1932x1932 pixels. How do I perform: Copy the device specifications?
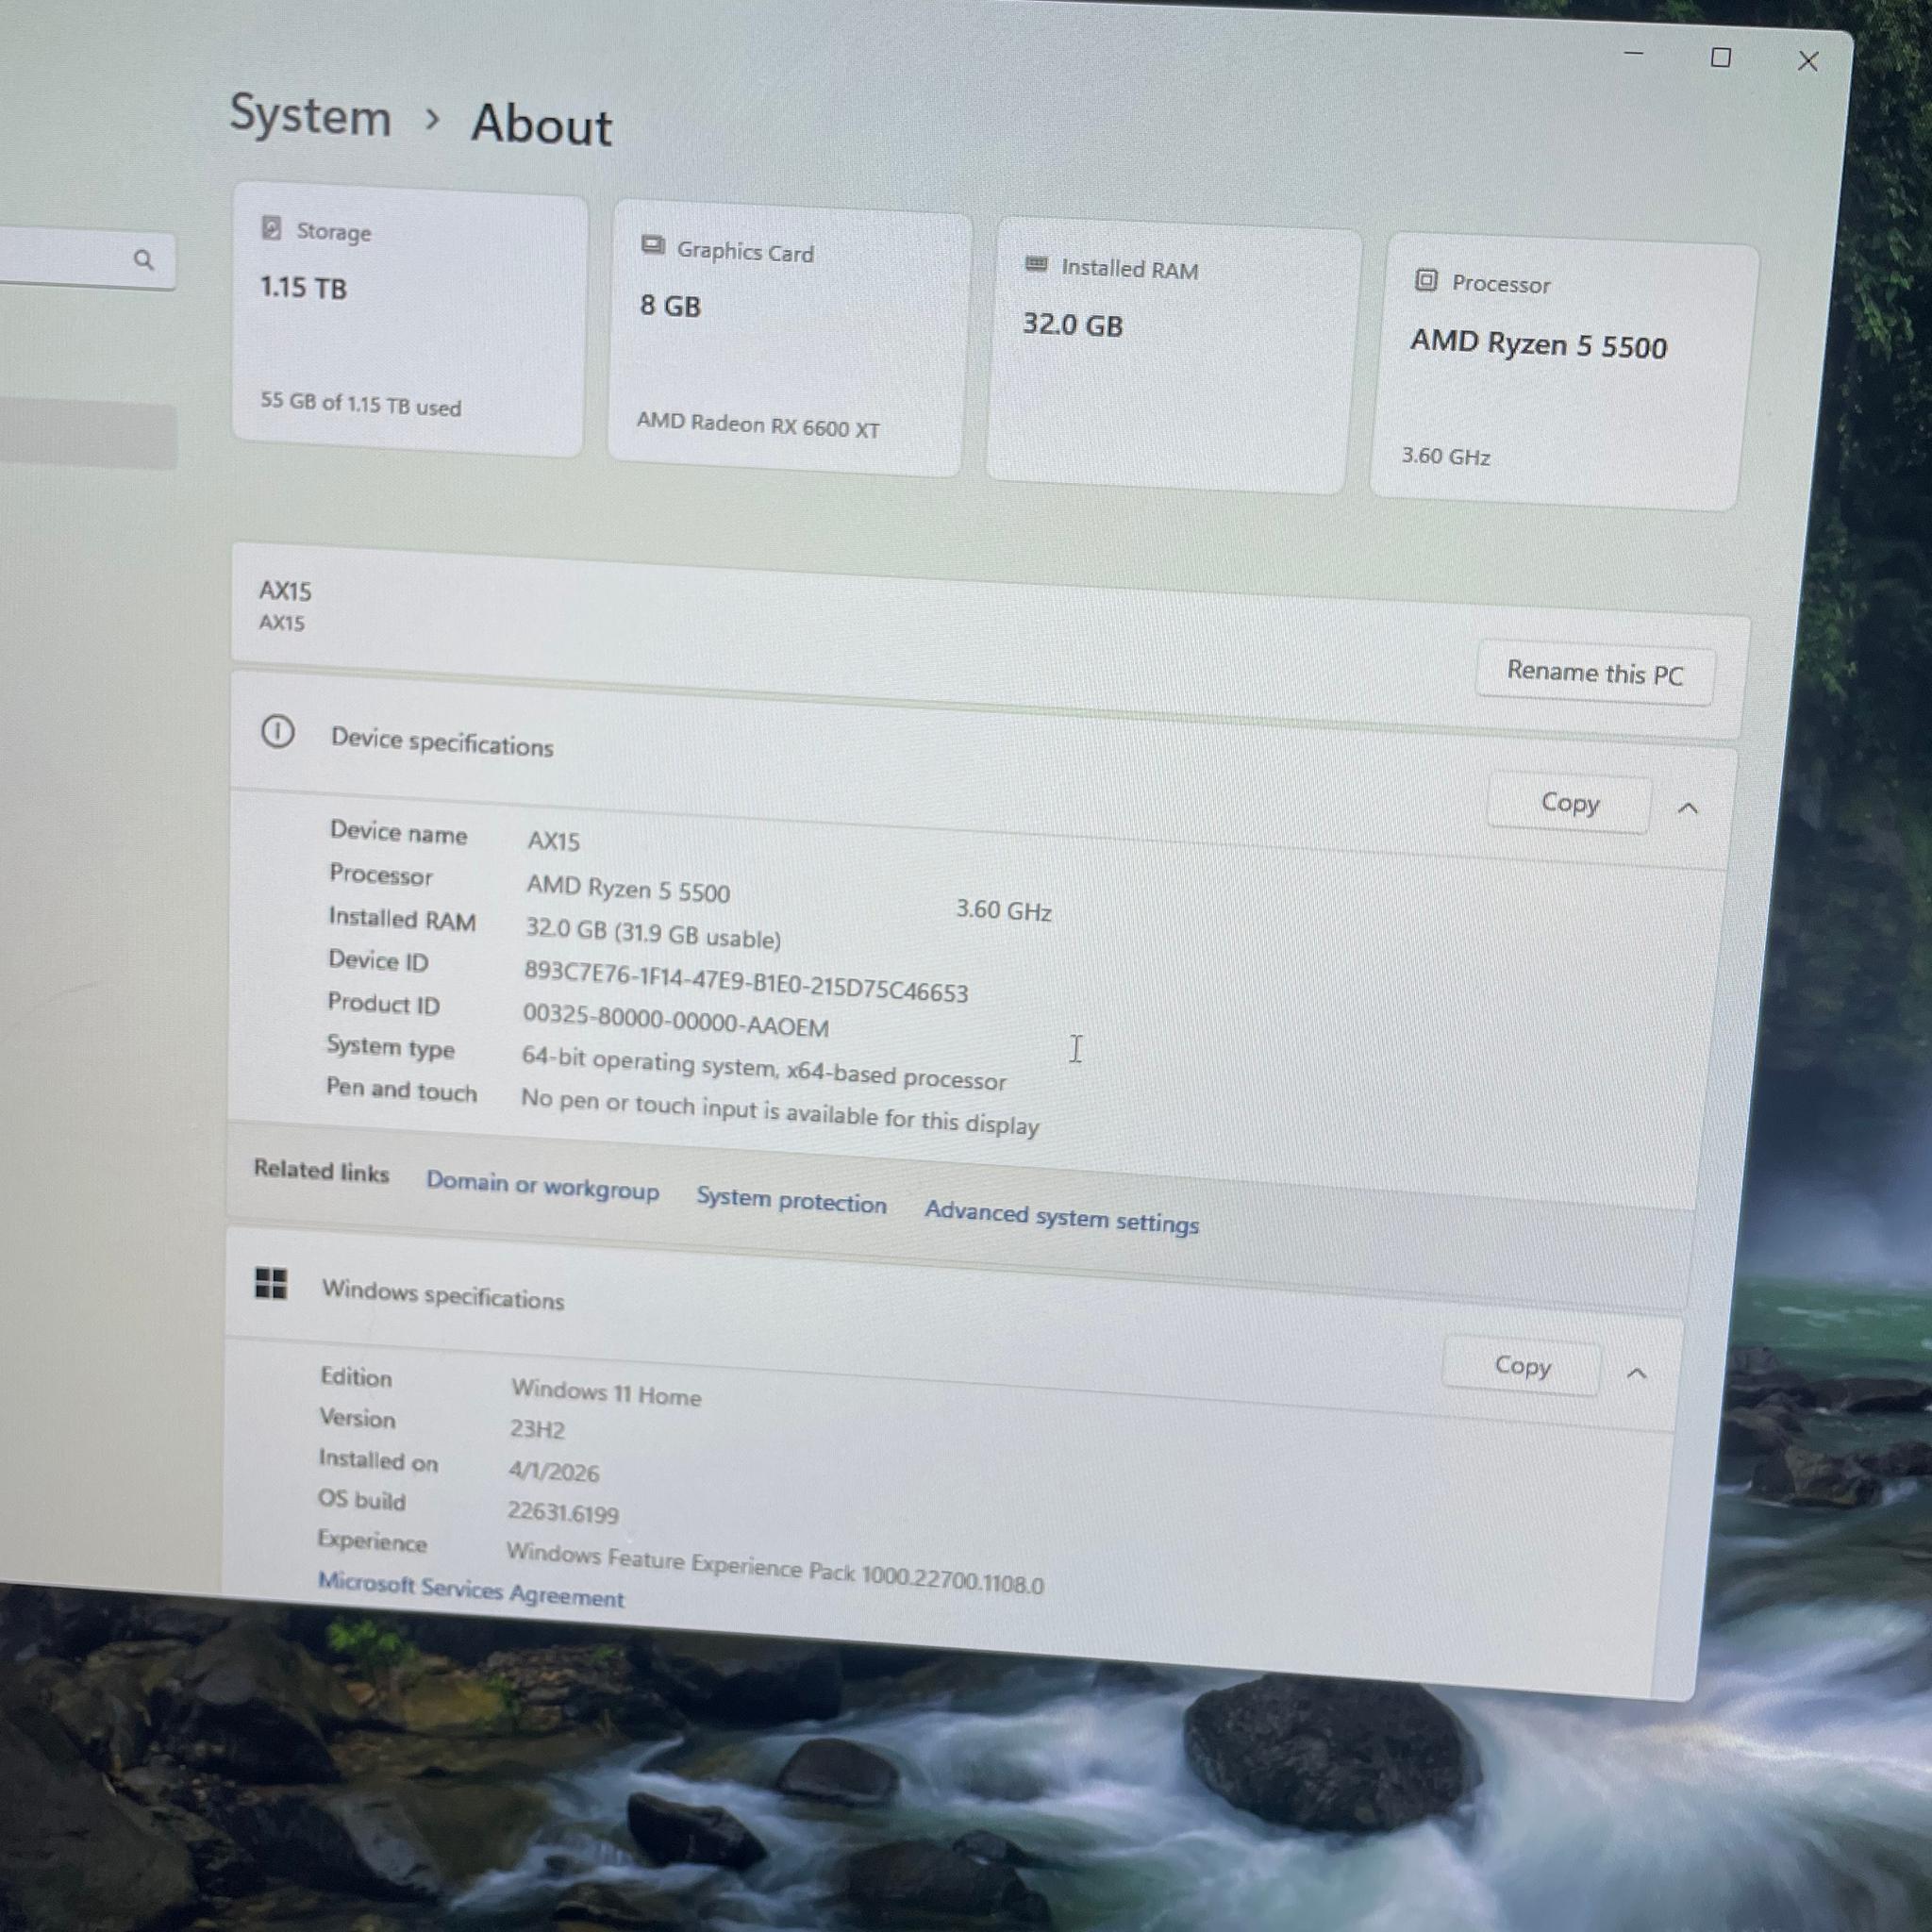[1569, 803]
